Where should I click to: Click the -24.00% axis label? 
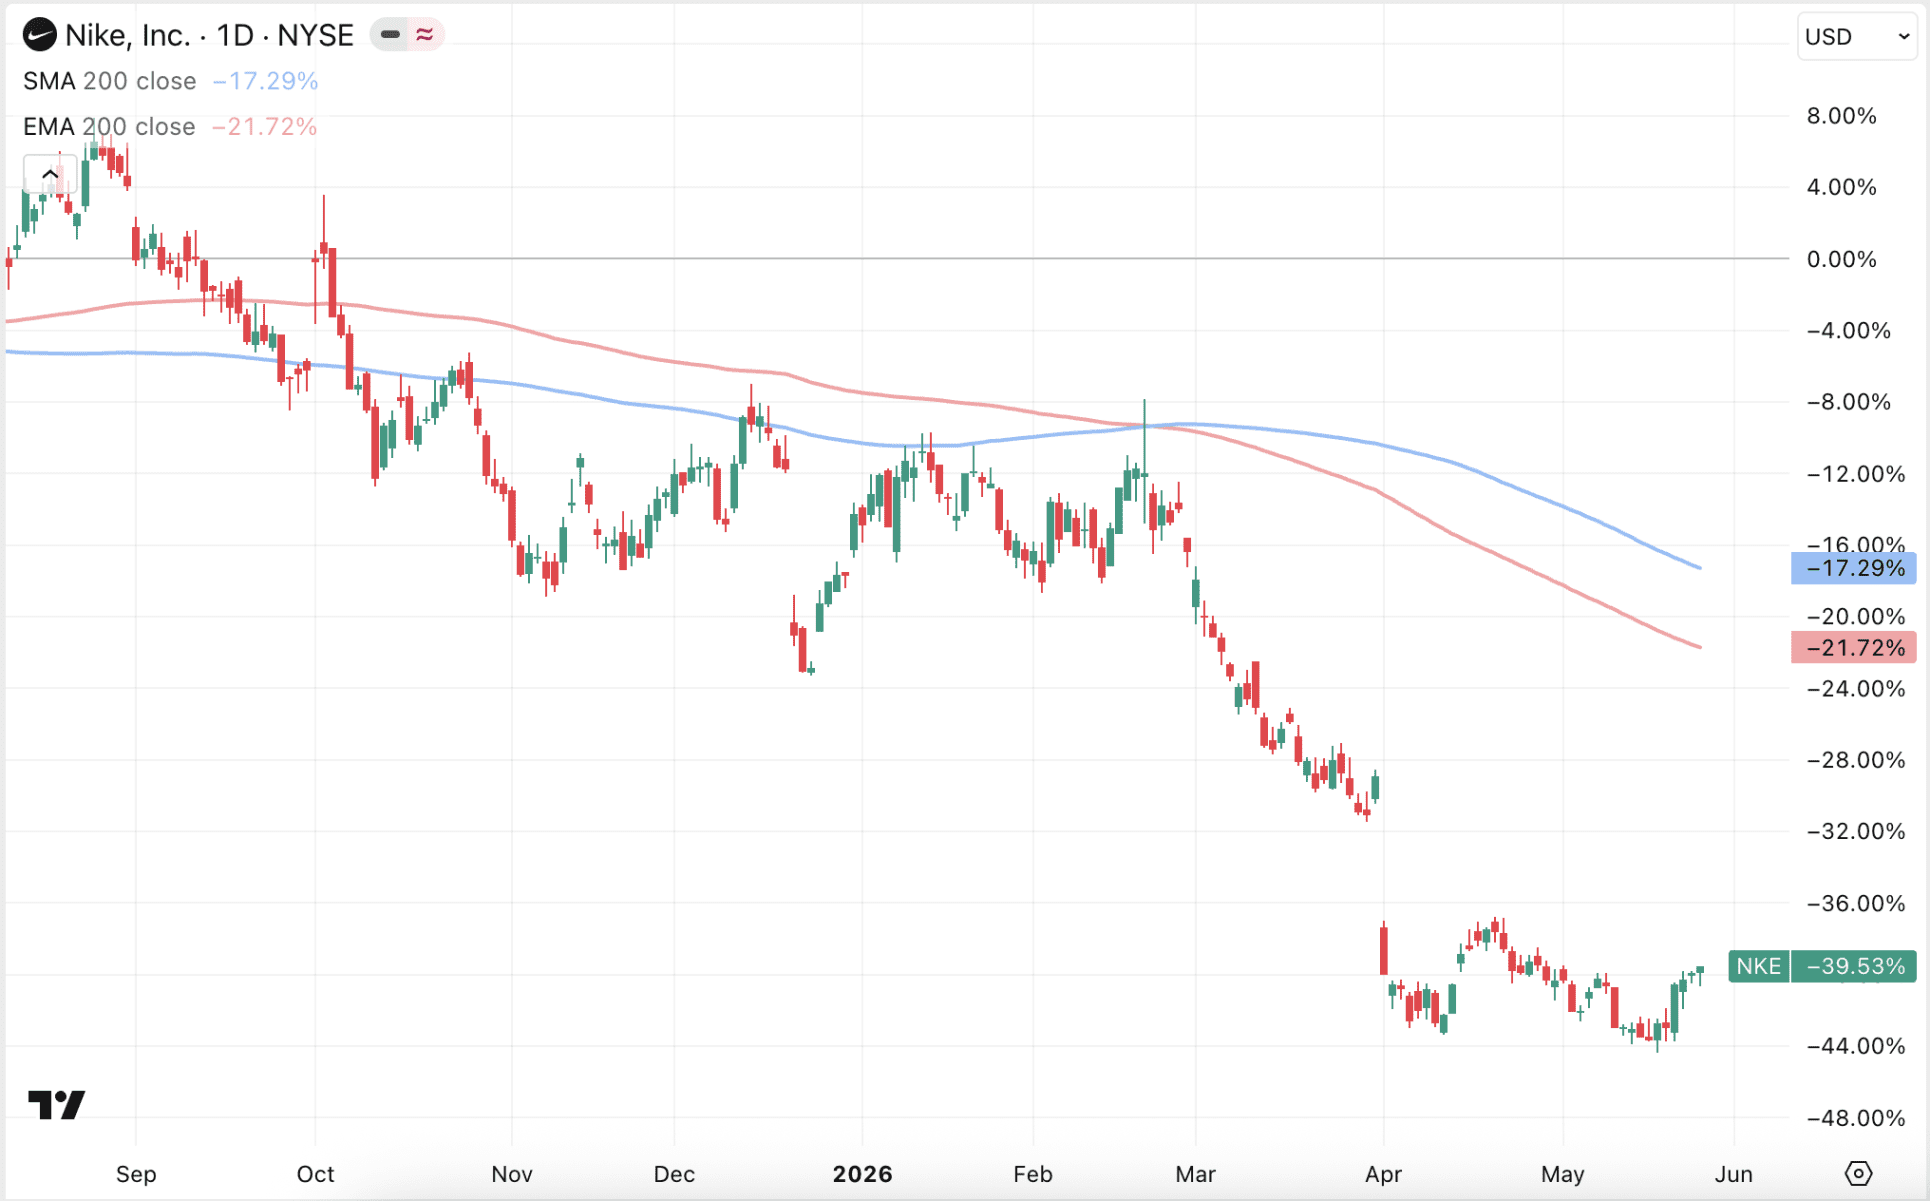coord(1855,688)
